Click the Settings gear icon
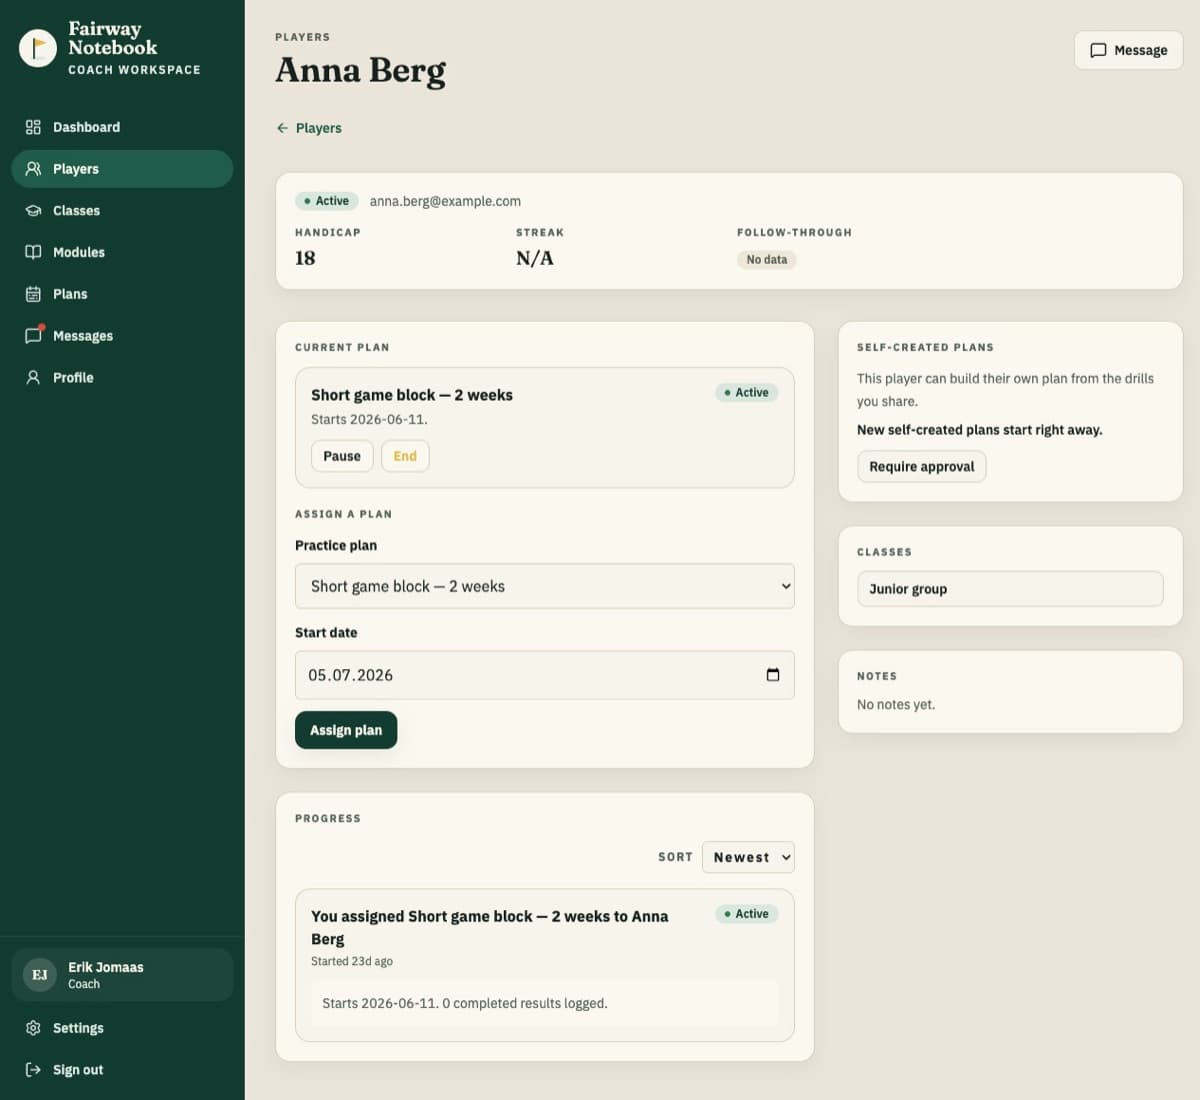This screenshot has height=1100, width=1200. pos(33,1028)
